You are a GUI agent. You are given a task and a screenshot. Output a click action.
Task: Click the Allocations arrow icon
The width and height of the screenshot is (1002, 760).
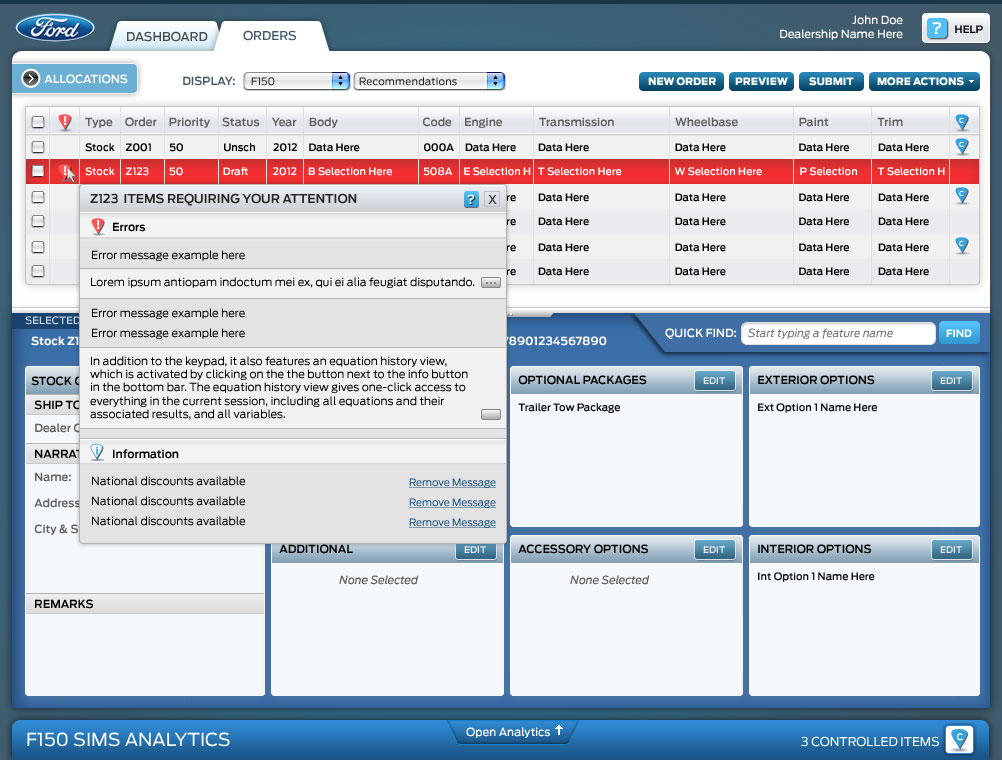click(x=30, y=79)
